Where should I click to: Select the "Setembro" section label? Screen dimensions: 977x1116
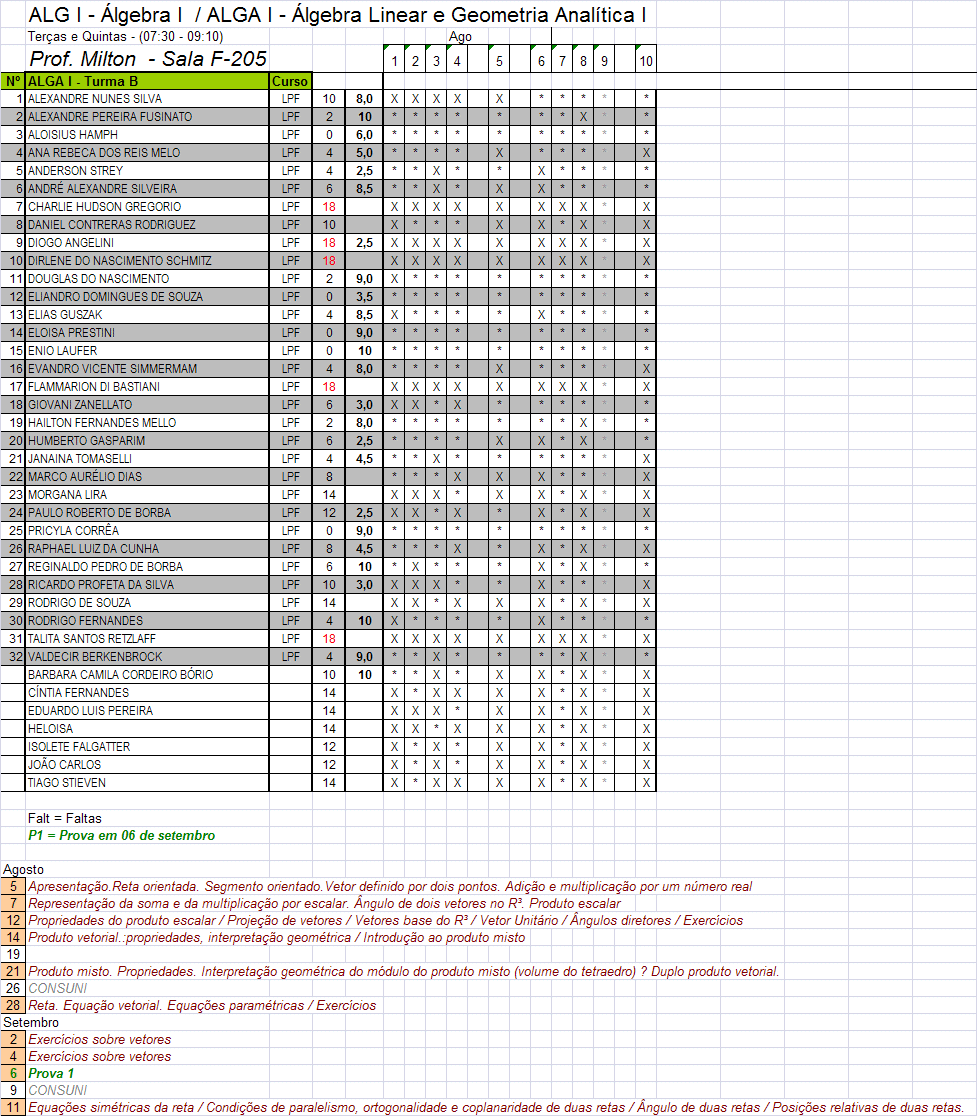(31, 1023)
